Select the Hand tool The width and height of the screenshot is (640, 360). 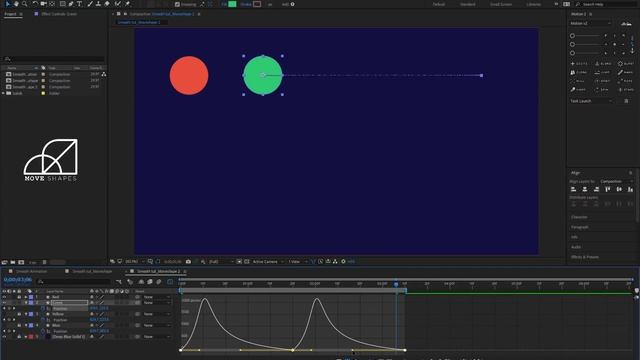click(16, 4)
